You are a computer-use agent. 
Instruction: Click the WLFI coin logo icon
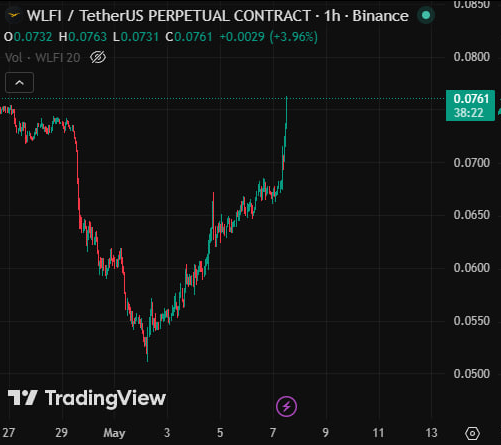(x=14, y=15)
